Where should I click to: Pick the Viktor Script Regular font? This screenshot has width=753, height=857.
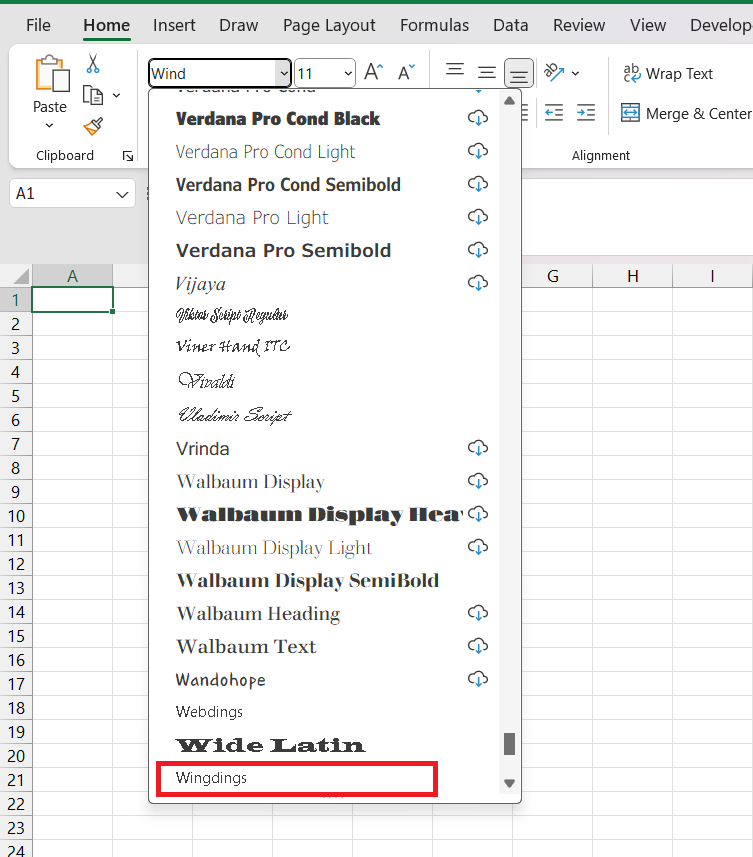(232, 315)
